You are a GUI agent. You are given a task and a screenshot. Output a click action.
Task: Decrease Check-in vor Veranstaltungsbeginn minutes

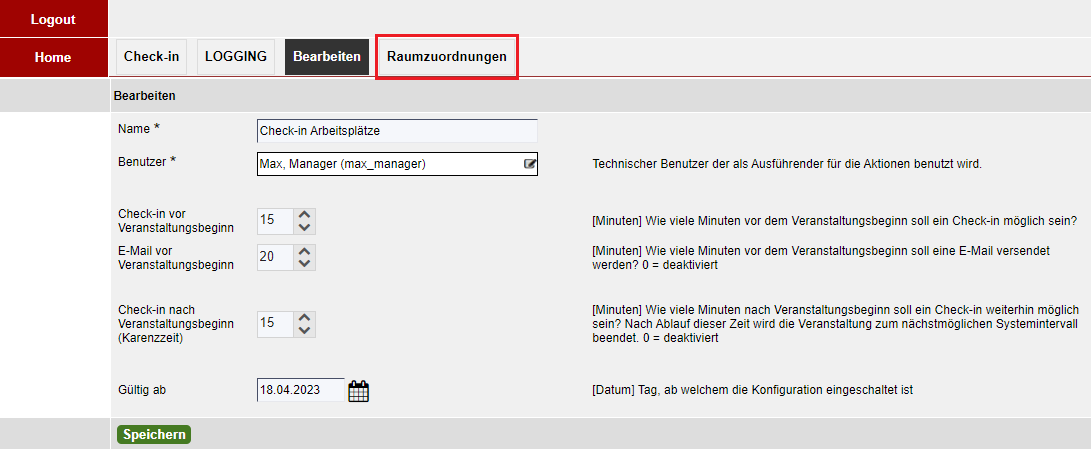304,227
